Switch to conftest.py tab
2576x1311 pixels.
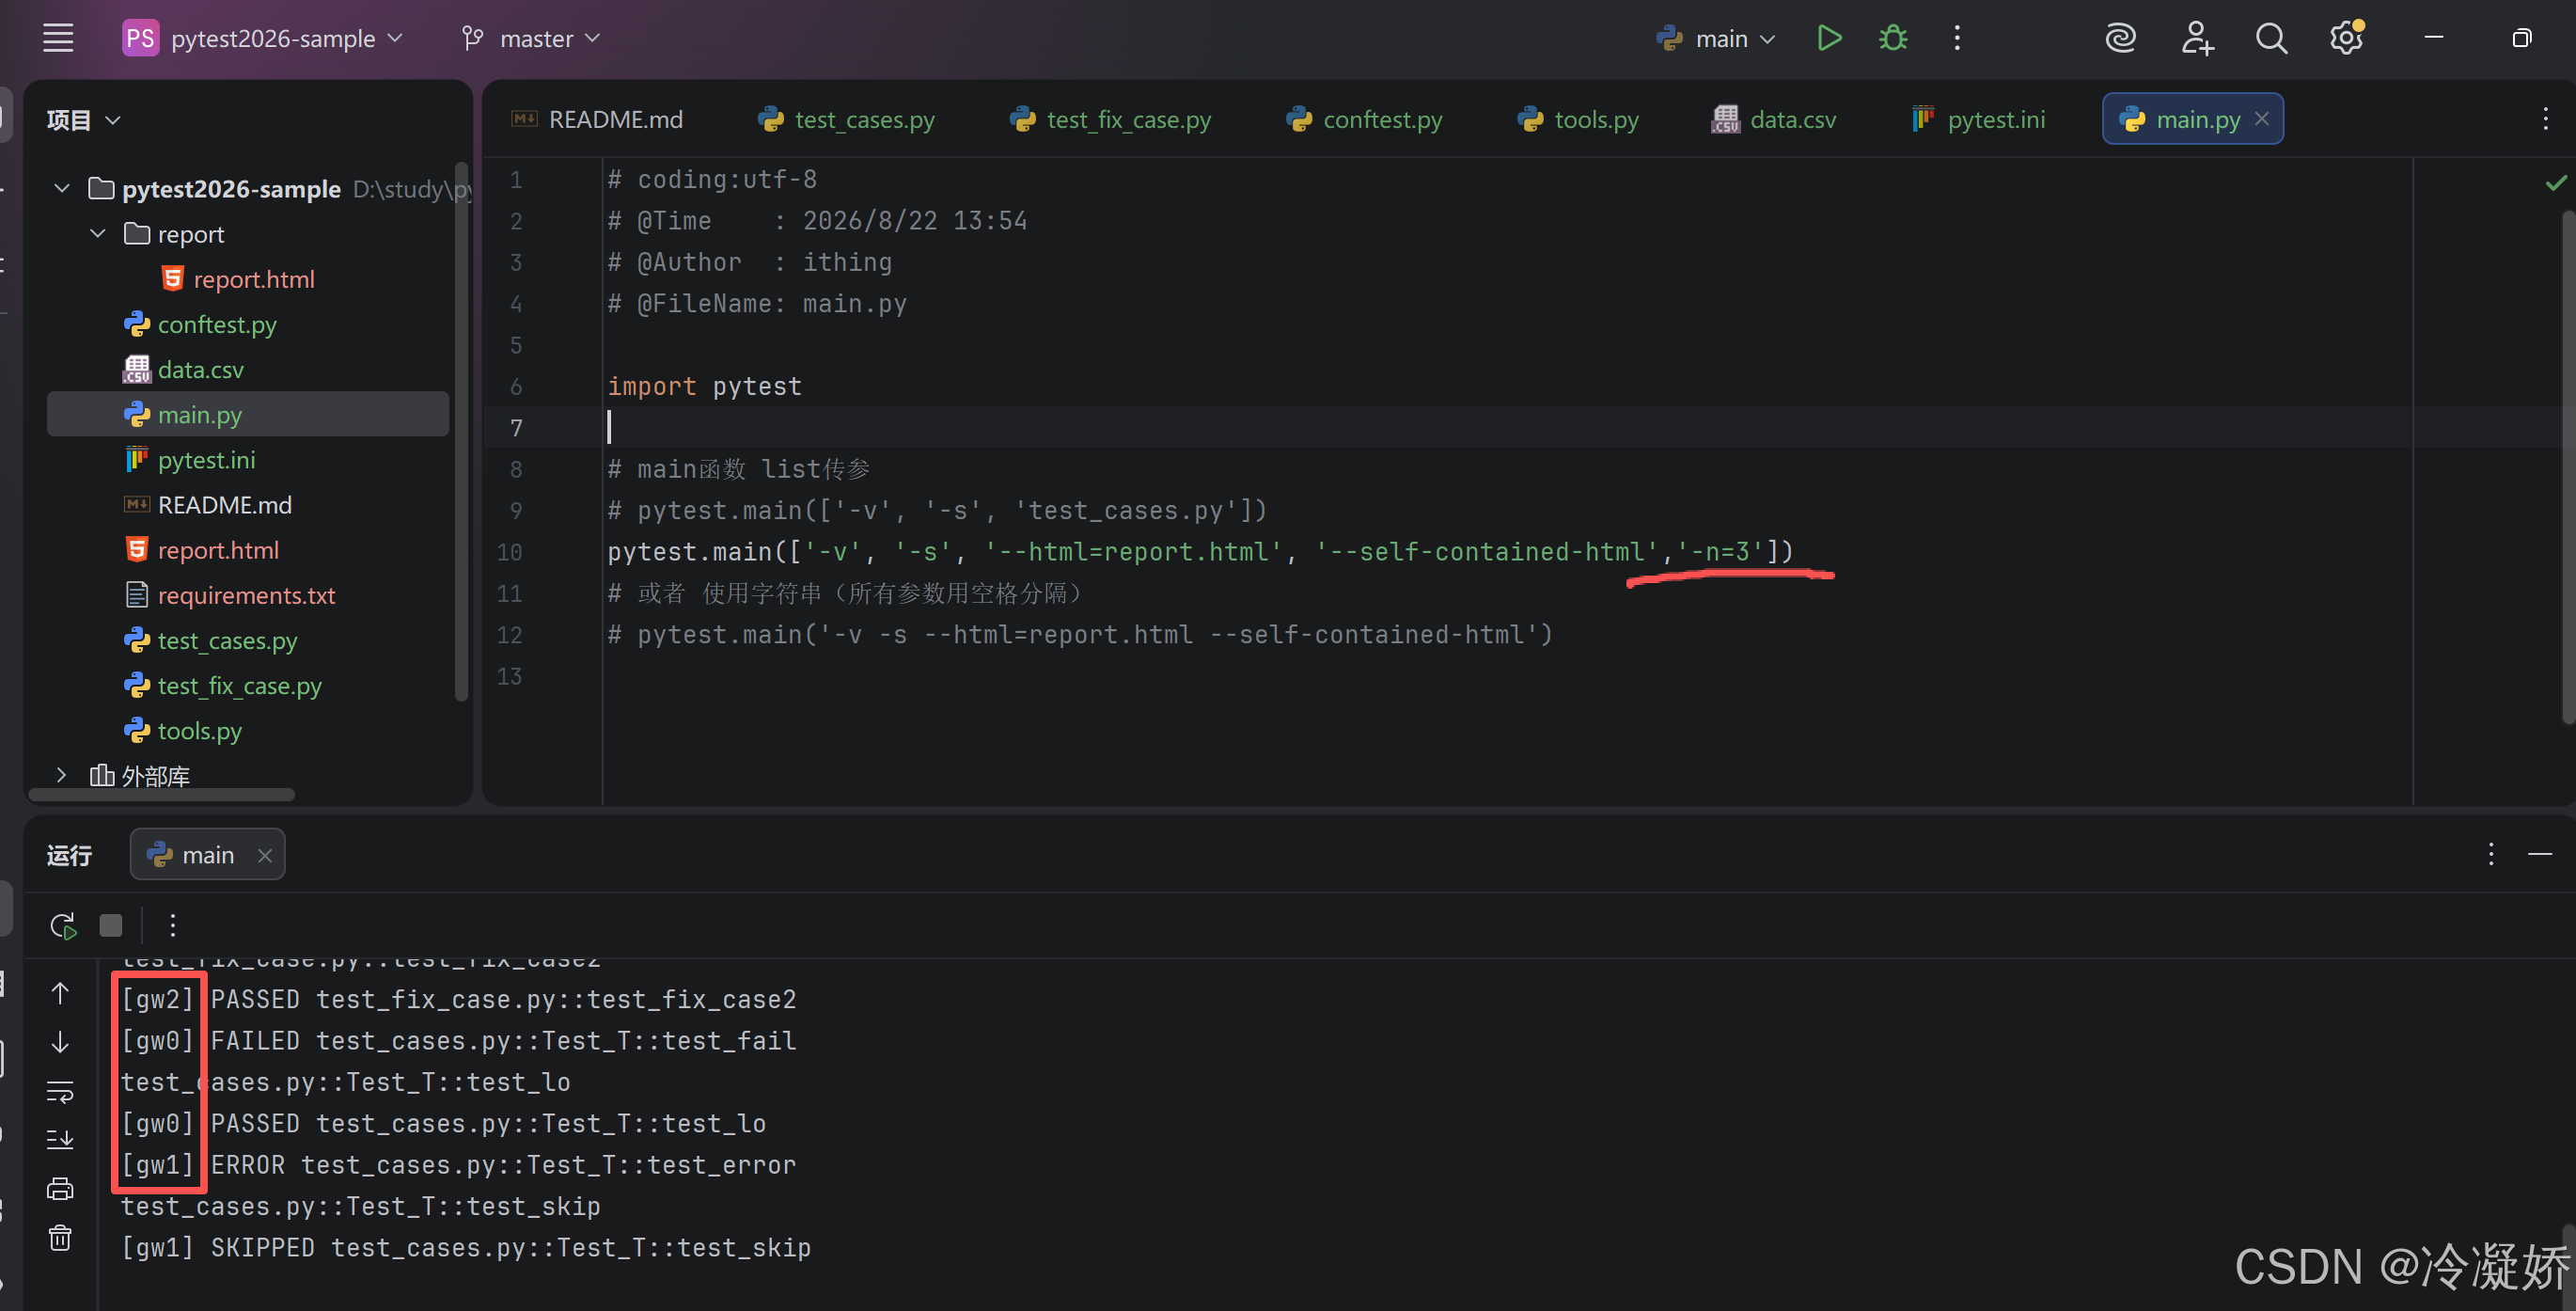(x=1364, y=119)
